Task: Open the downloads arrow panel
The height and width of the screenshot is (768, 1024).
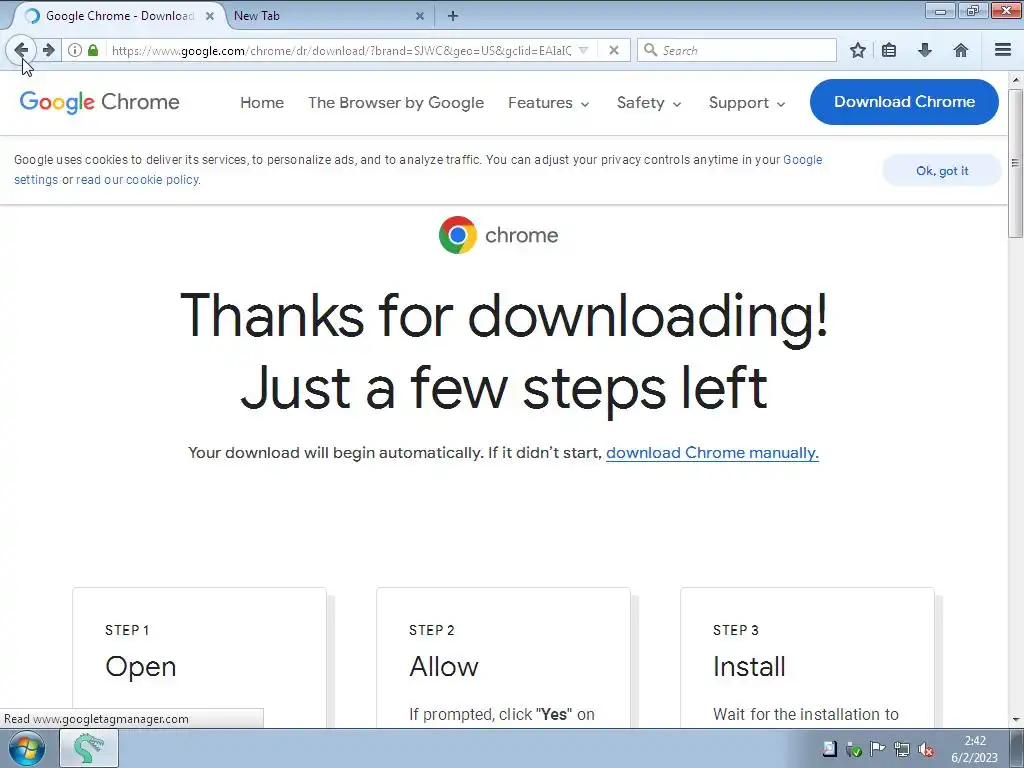Action: pyautogui.click(x=925, y=50)
